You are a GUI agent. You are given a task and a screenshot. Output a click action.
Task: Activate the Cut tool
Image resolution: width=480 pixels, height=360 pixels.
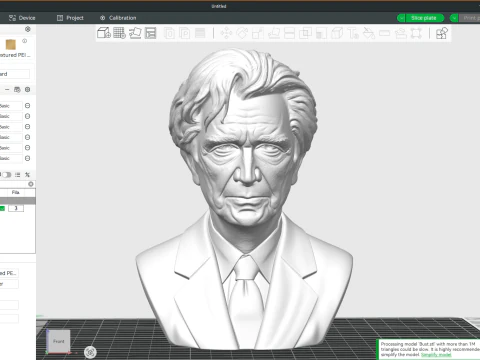[289, 33]
